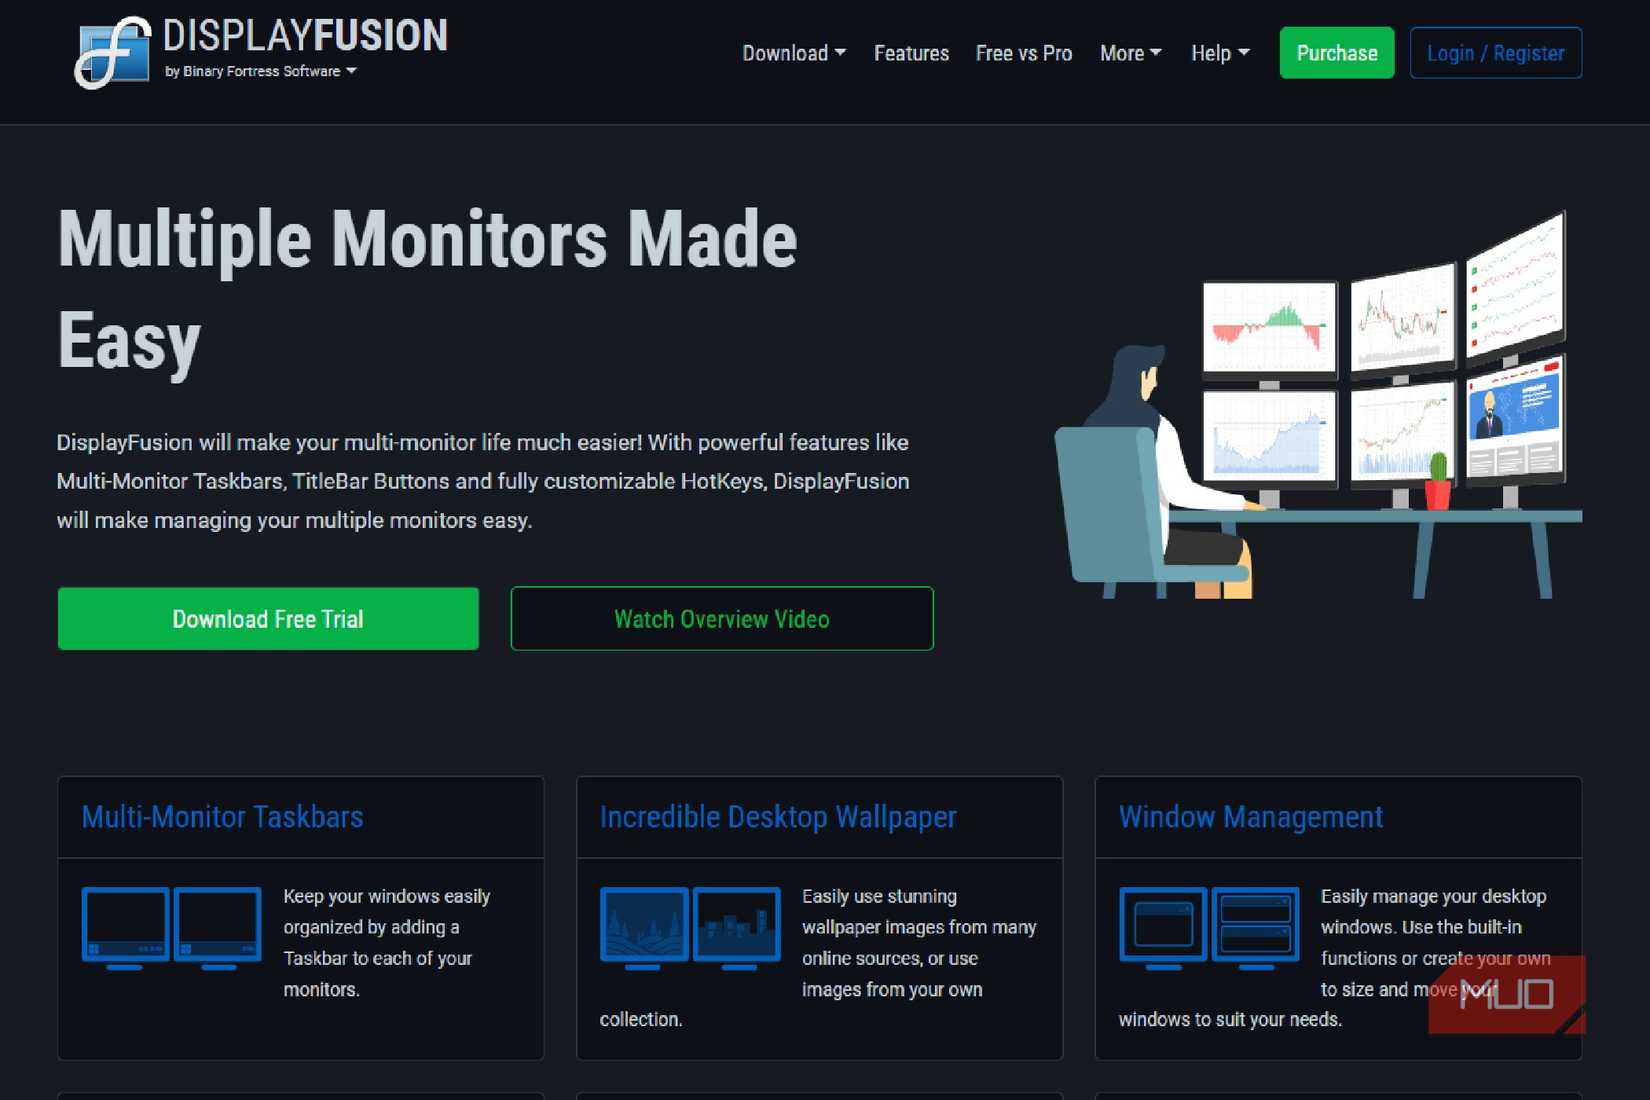
Task: Open the Free vs Pro page
Action: 1023,53
